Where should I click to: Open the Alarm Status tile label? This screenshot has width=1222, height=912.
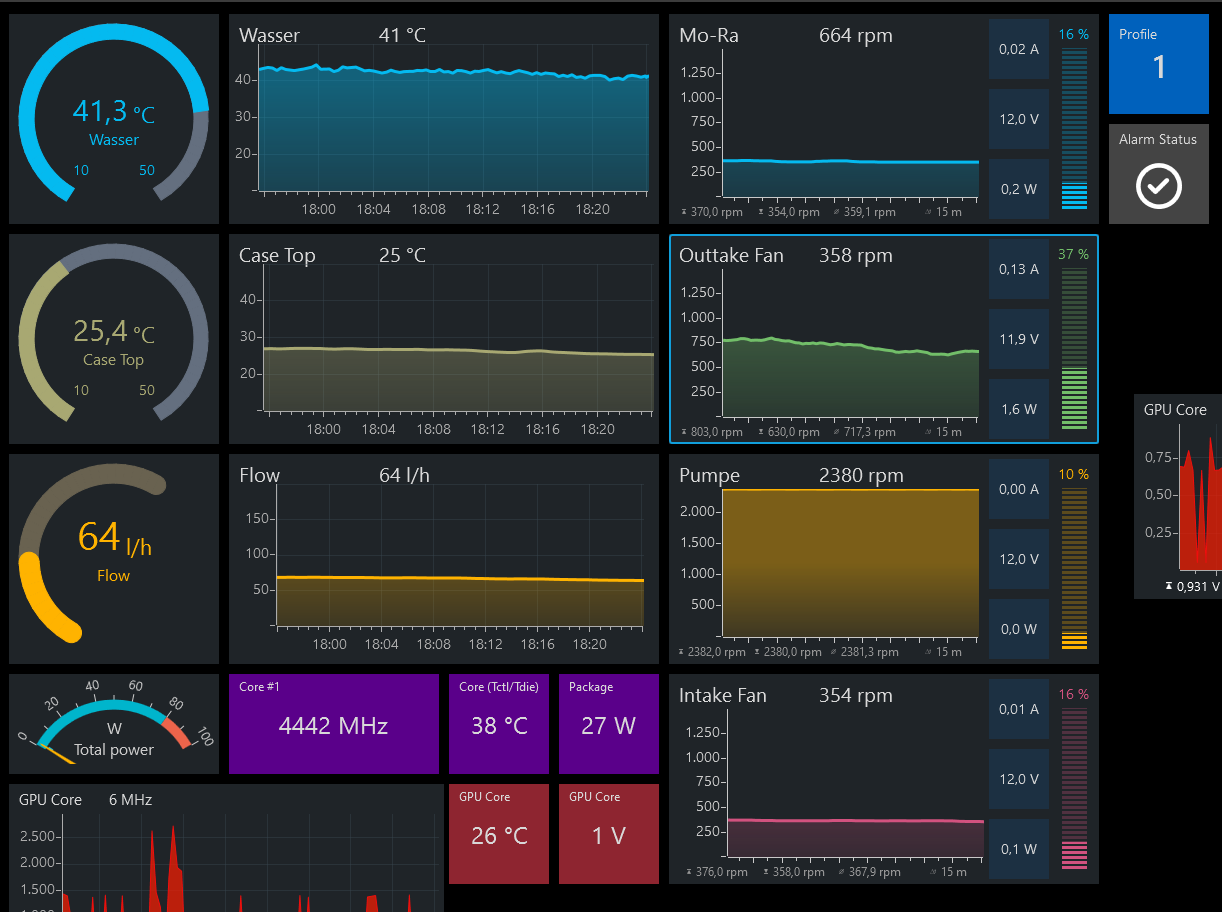point(1158,140)
